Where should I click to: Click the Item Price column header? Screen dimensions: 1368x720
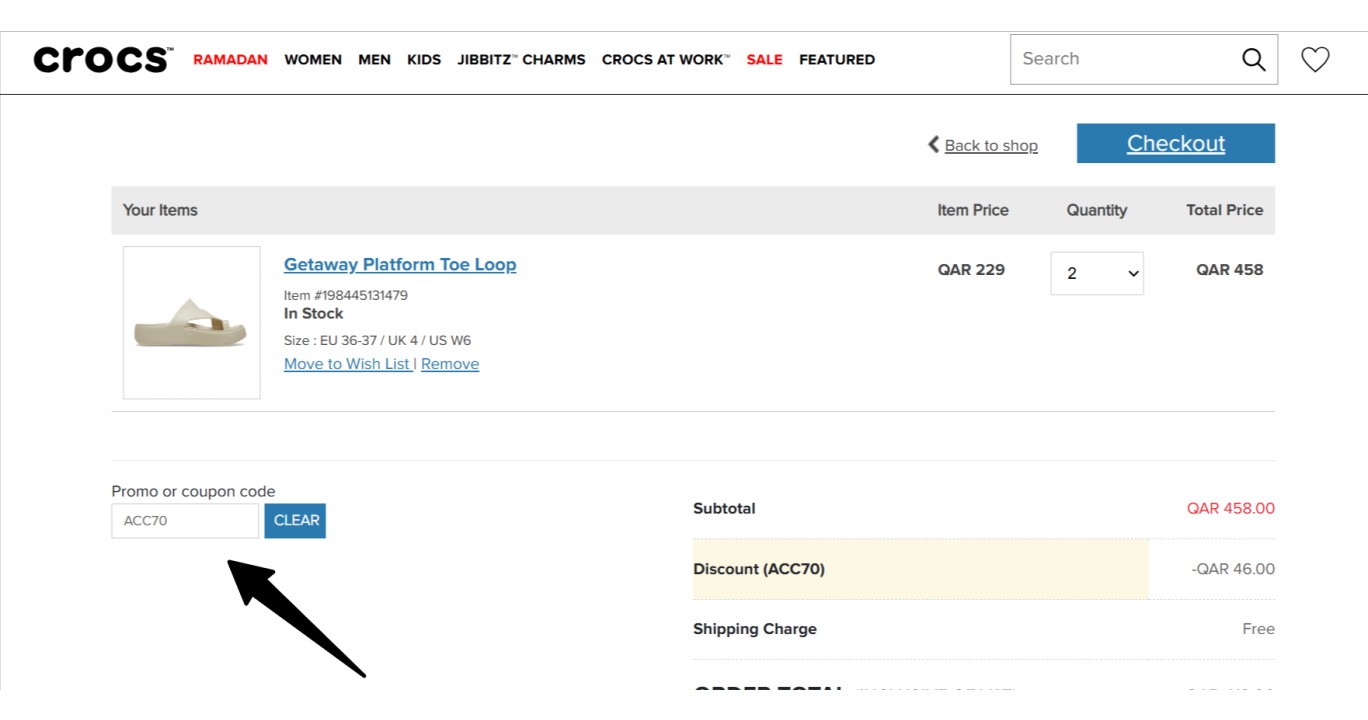click(x=973, y=210)
